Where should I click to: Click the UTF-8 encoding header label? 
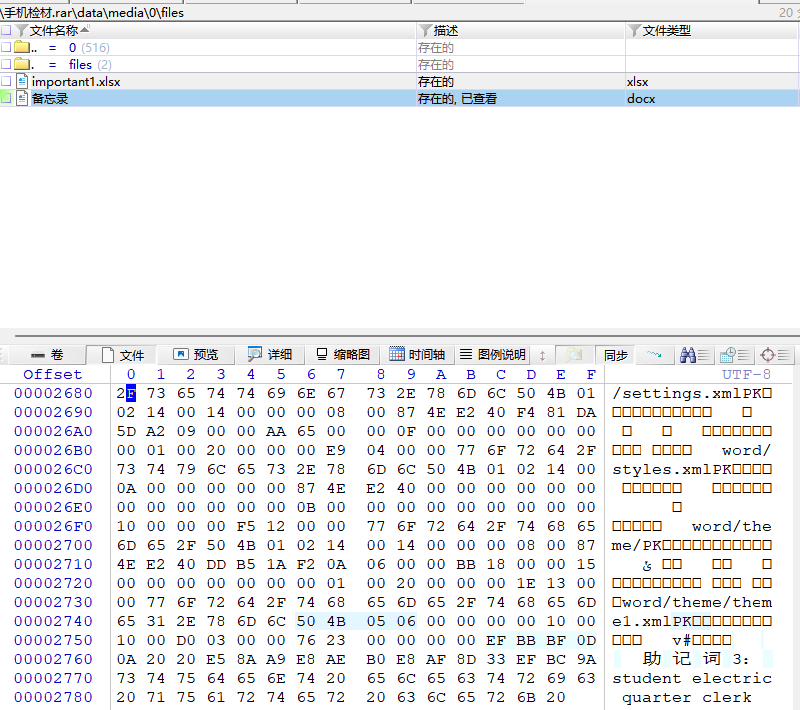(x=746, y=374)
